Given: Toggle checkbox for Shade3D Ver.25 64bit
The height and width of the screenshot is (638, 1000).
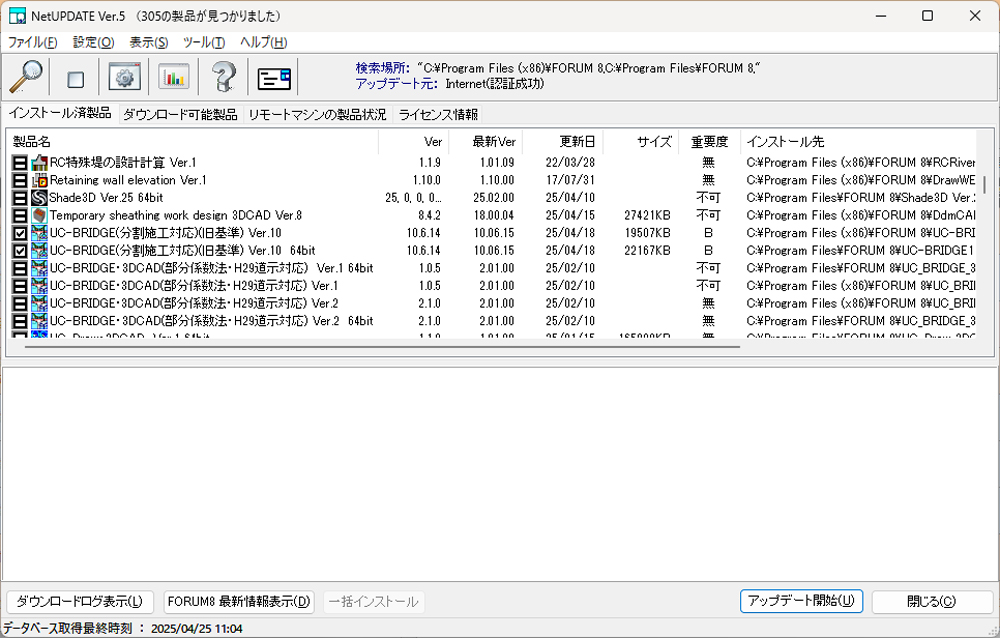Looking at the screenshot, I should coord(20,198).
